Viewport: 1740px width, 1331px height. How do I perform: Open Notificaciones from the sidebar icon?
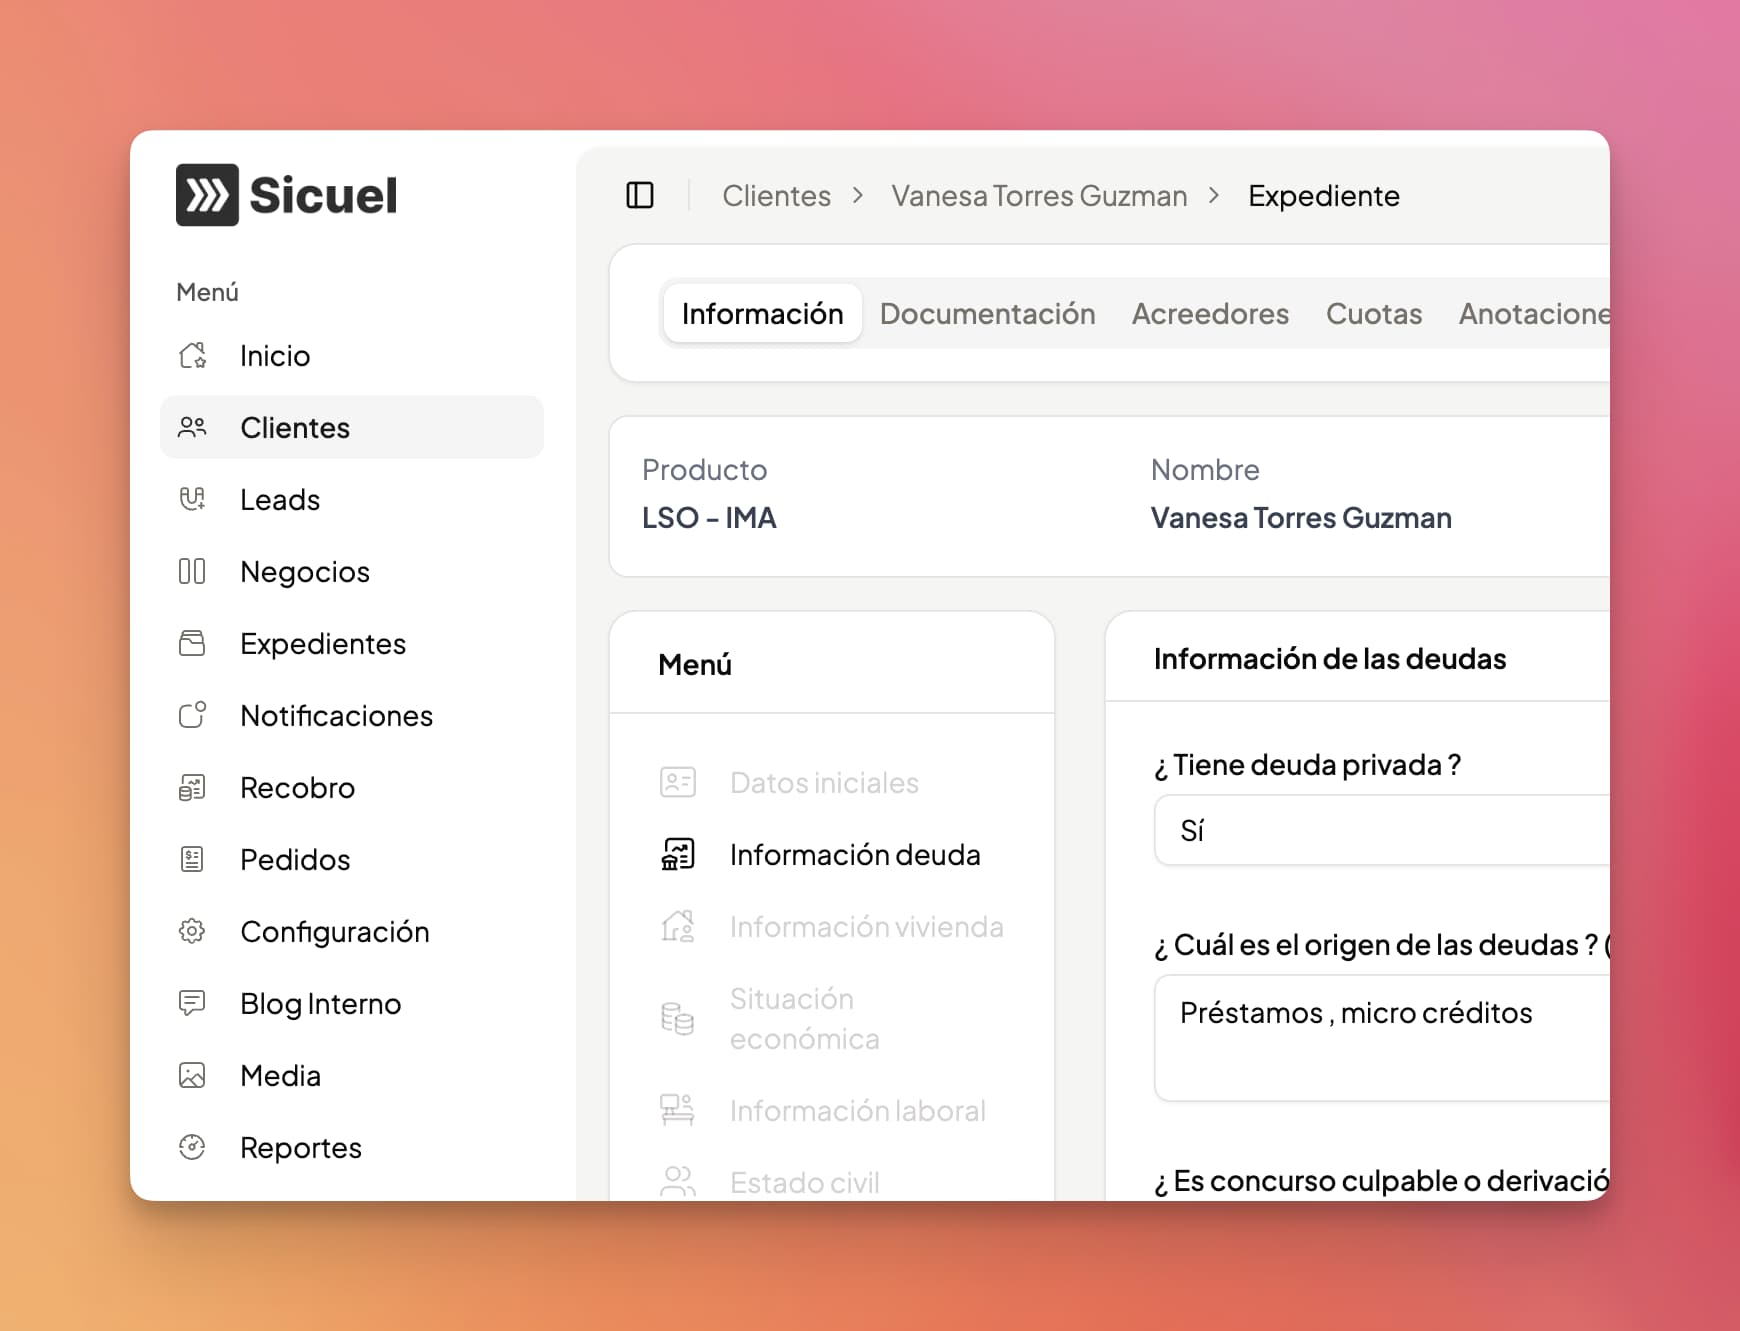192,715
